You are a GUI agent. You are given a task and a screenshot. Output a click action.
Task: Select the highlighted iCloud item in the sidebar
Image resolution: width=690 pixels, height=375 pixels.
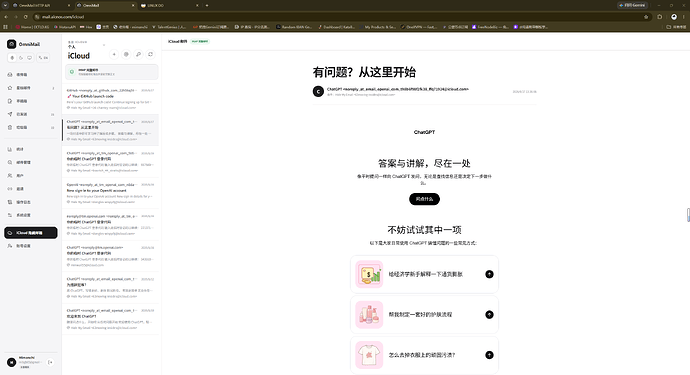point(31,233)
